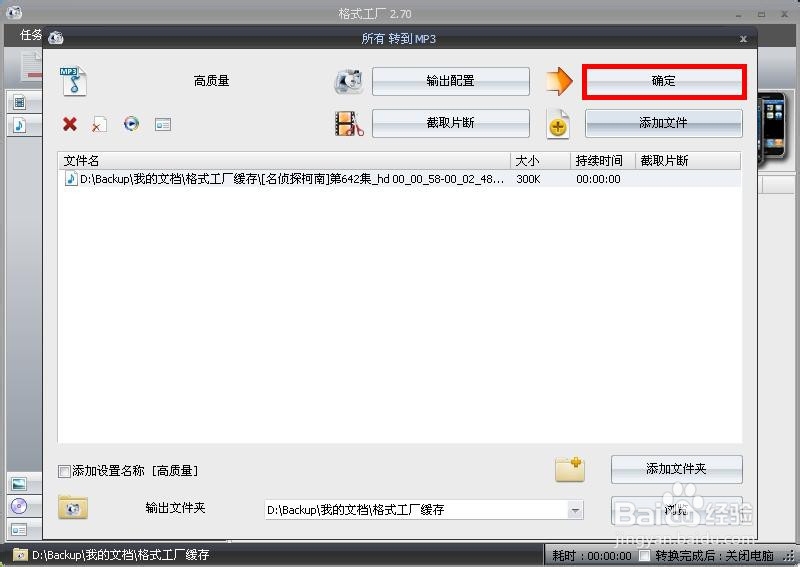Viewport: 800px width, 567px height.
Task: Sort by 大小 column header
Action: tap(540, 161)
